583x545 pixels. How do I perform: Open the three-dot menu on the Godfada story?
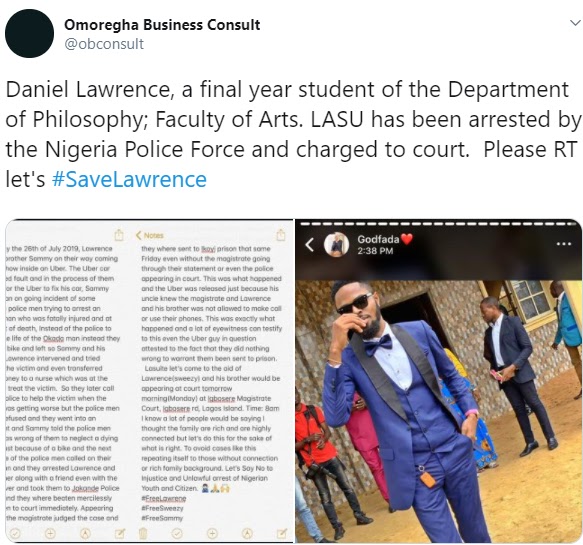[564, 244]
